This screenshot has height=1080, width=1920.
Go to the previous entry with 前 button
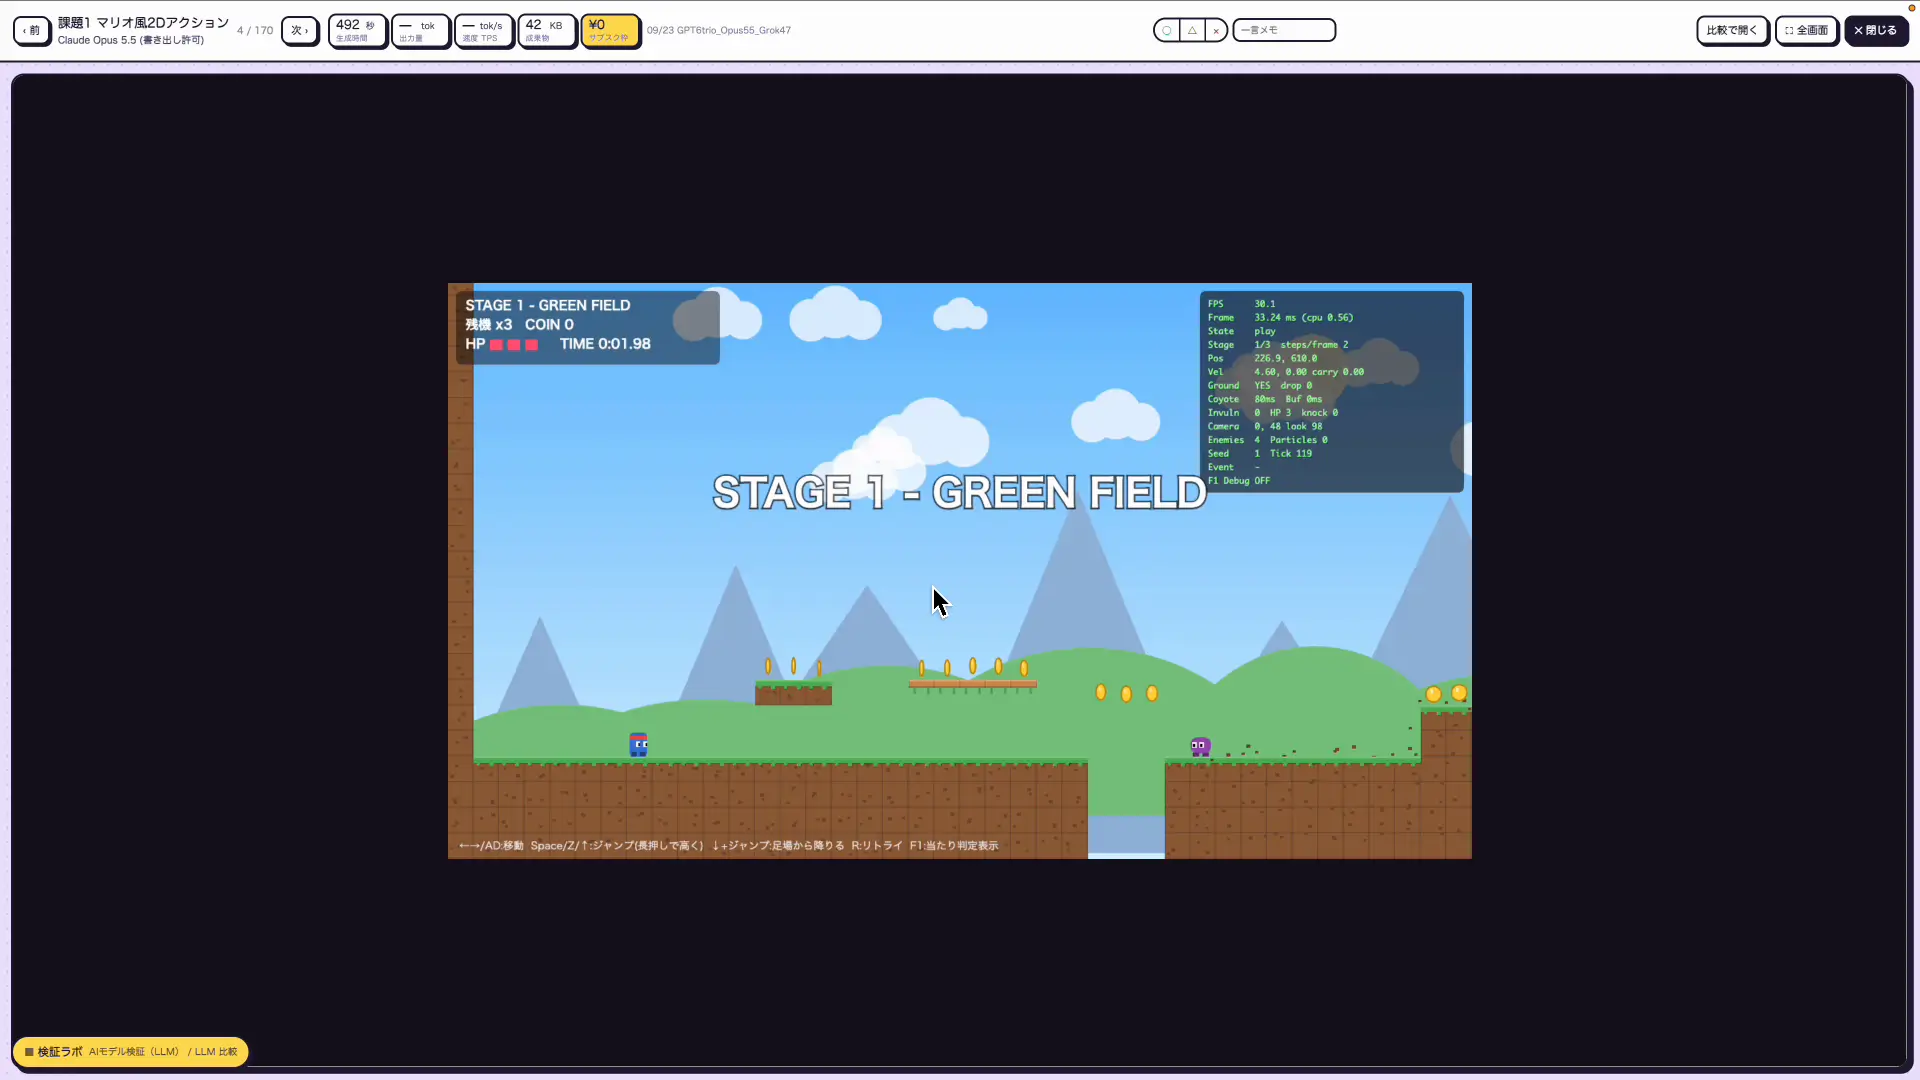pyautogui.click(x=32, y=30)
